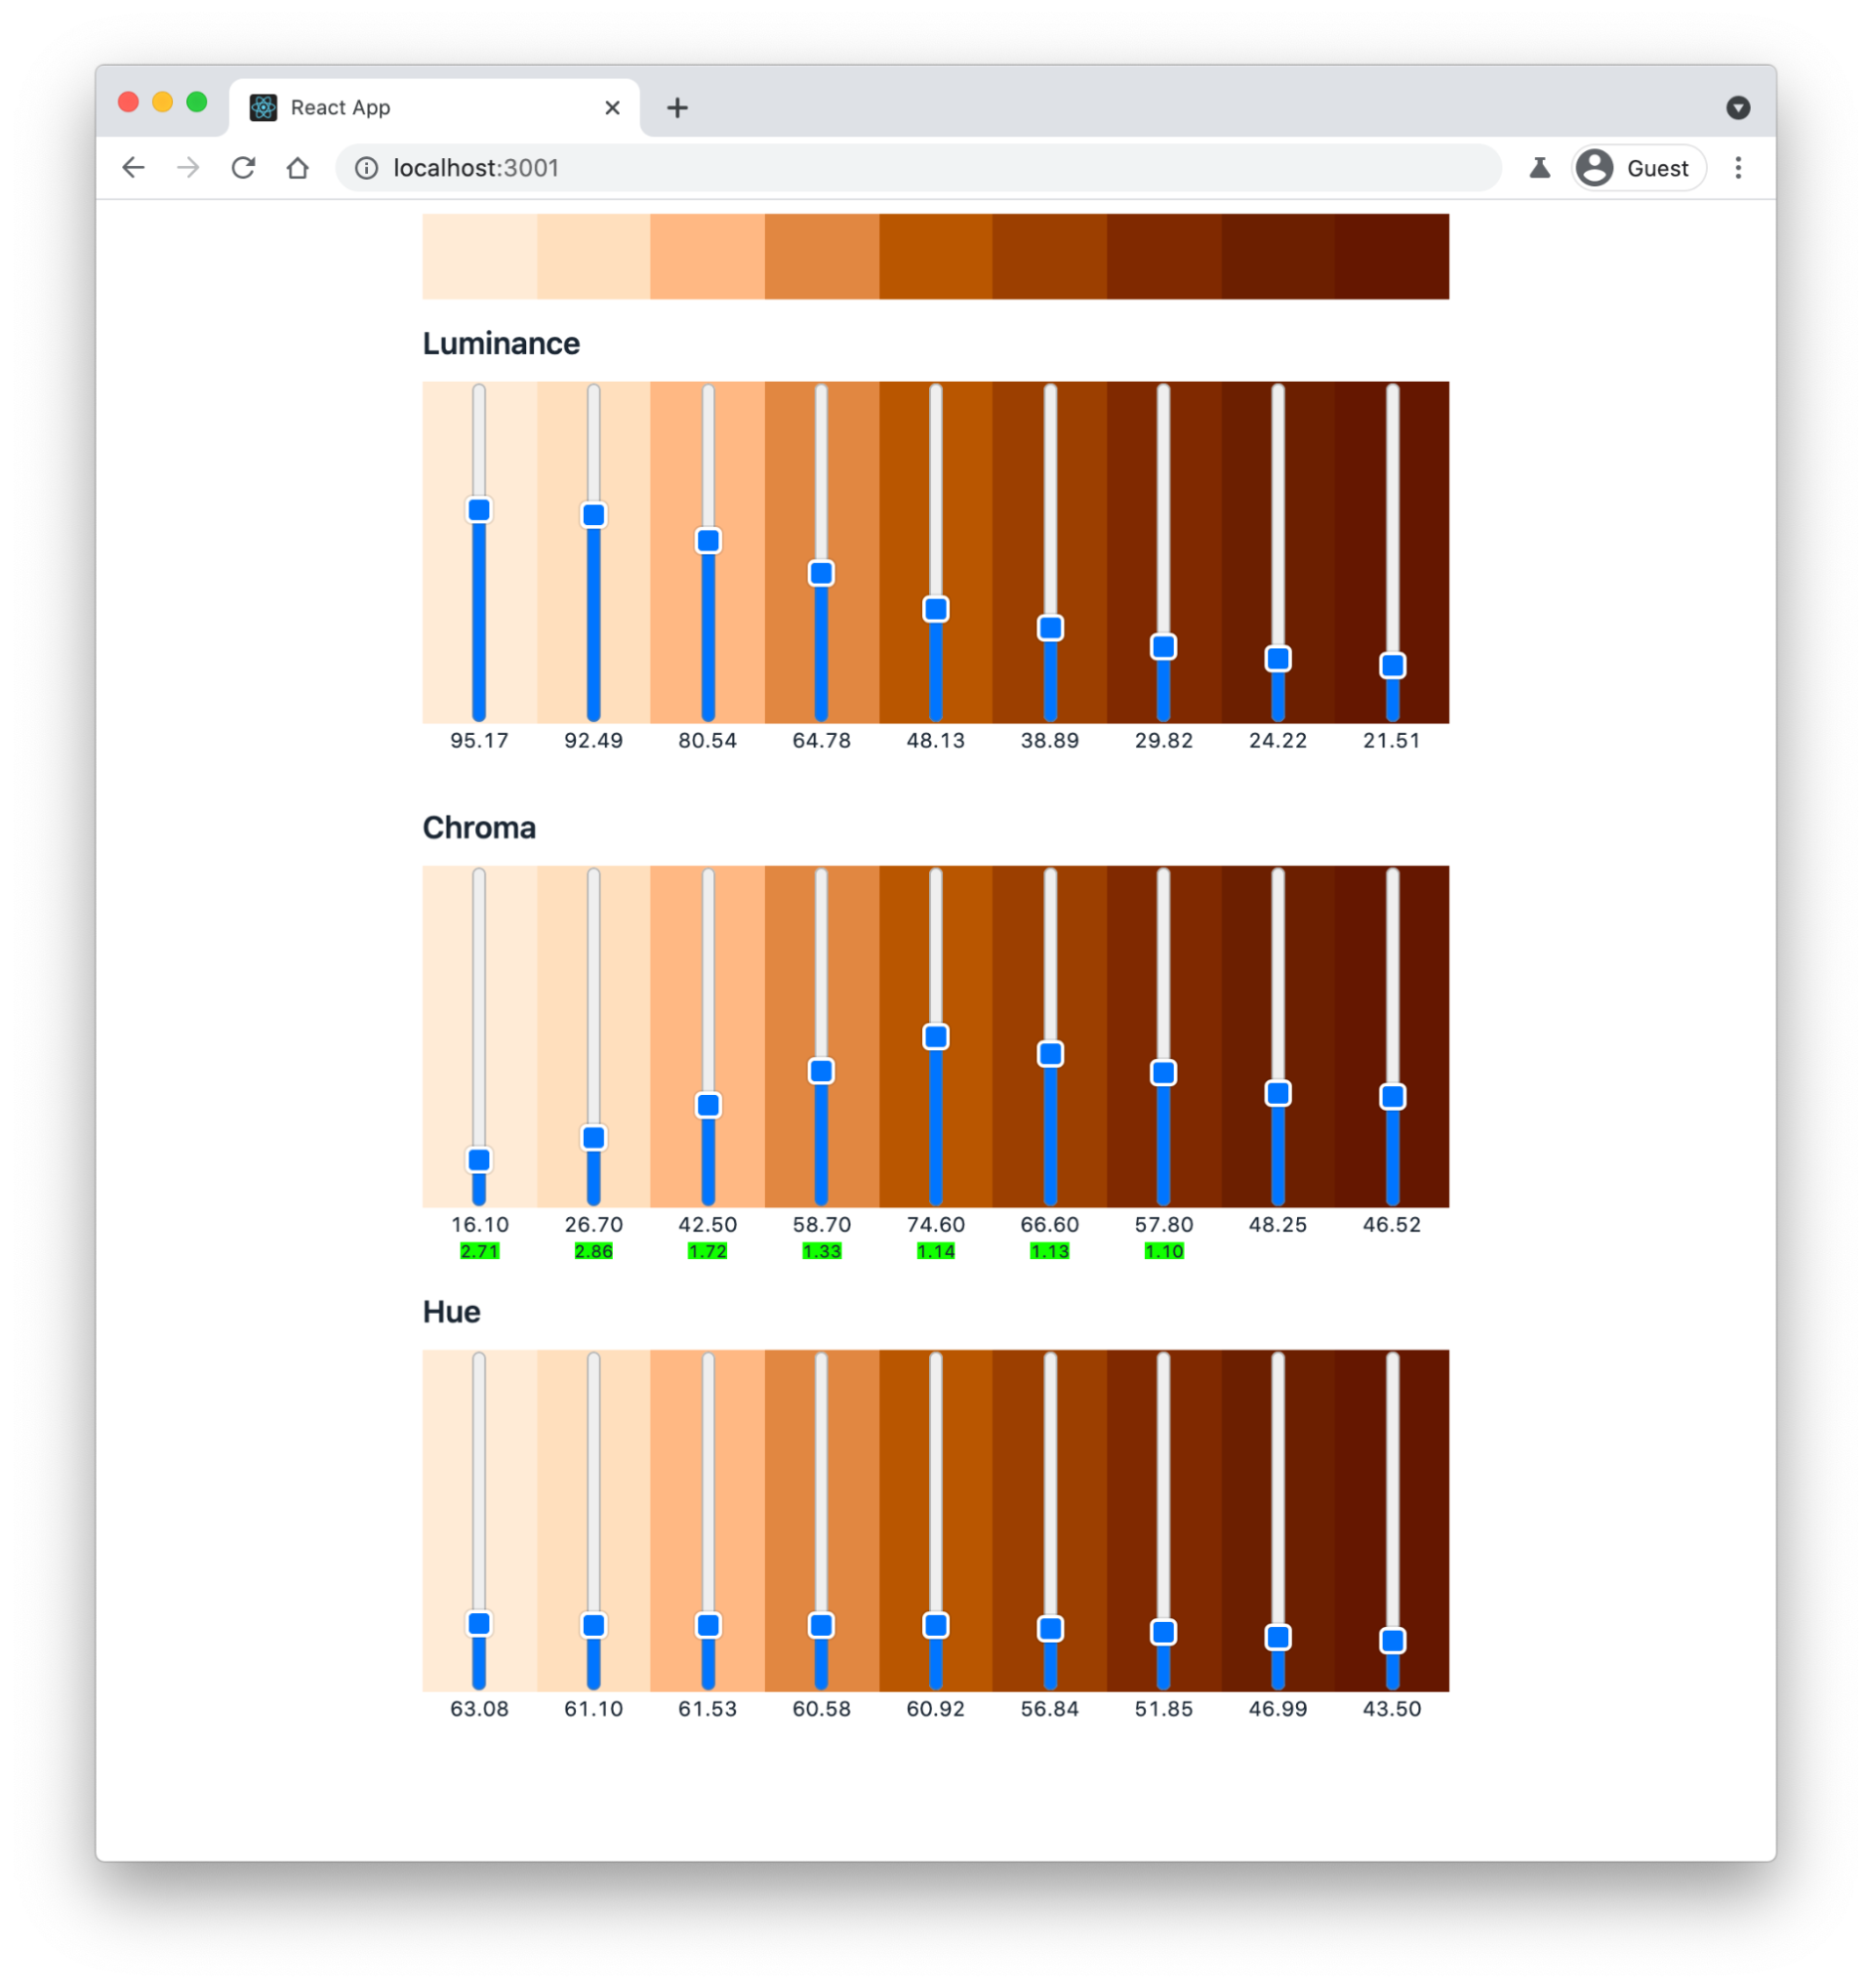The image size is (1872, 1988).
Task: Open the tab search dropdown arrow
Action: tap(1738, 108)
